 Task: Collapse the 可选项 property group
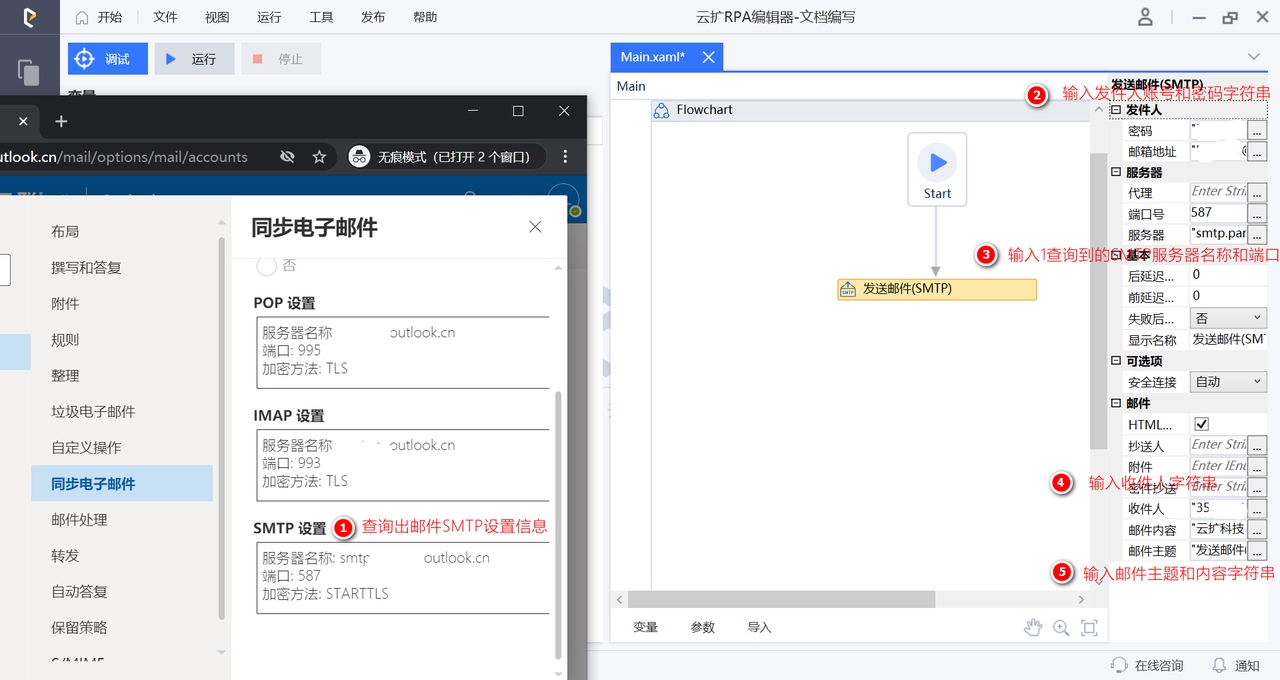[1116, 361]
